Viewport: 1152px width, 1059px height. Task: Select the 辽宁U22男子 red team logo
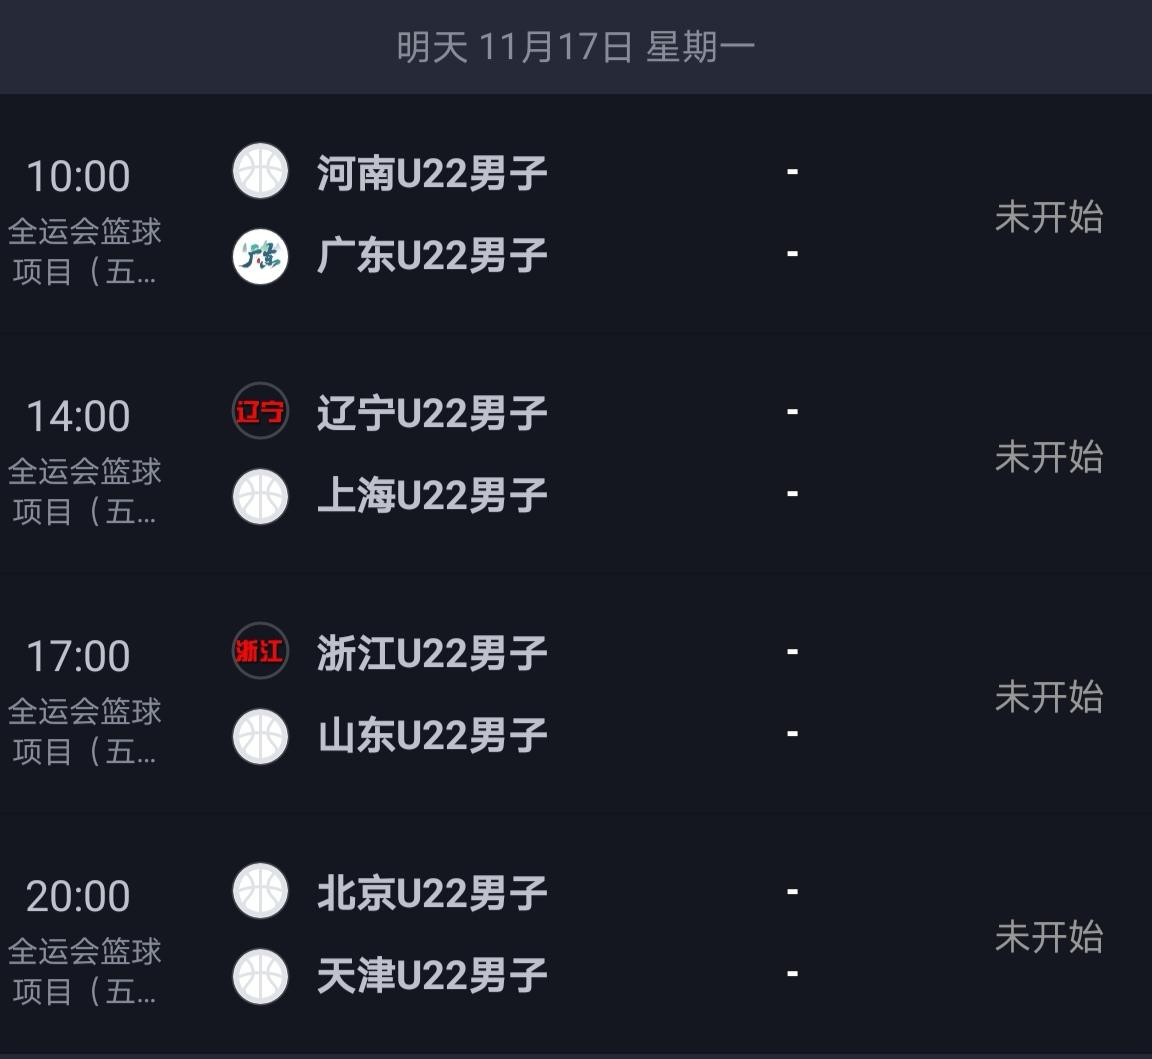click(260, 411)
